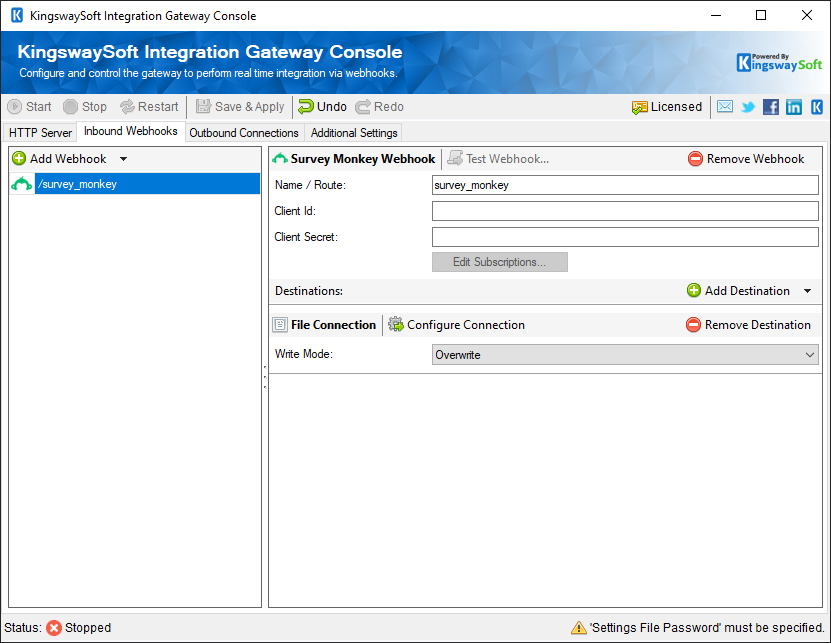Viewport: 831px width, 643px height.
Task: Click the KingswaySoft logo in banner
Action: point(779,62)
